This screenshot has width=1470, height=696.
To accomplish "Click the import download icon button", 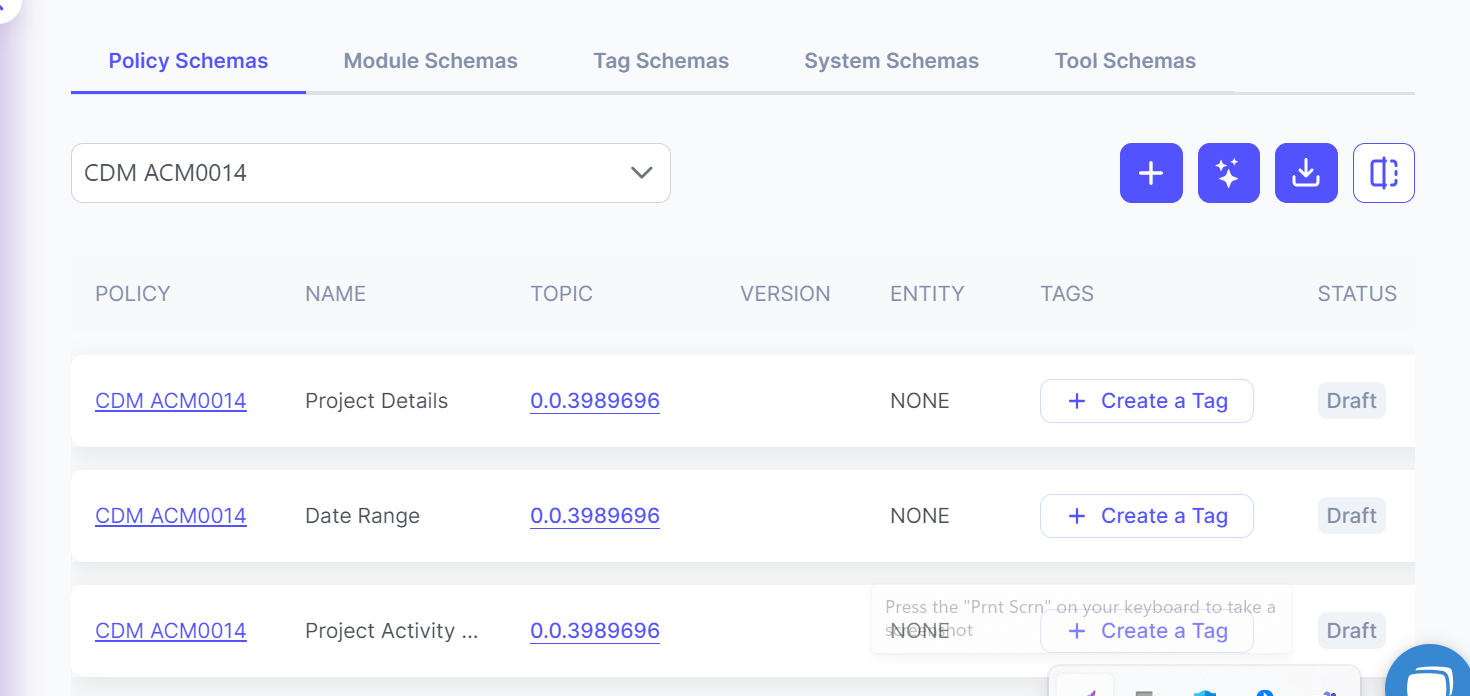I will pos(1306,173).
